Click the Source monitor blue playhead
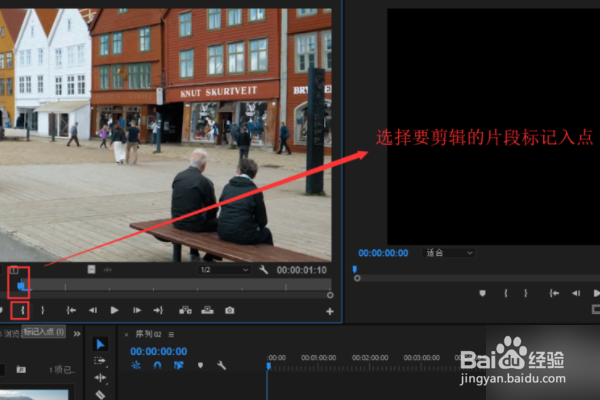Screen dimensions: 600x400 [21, 286]
